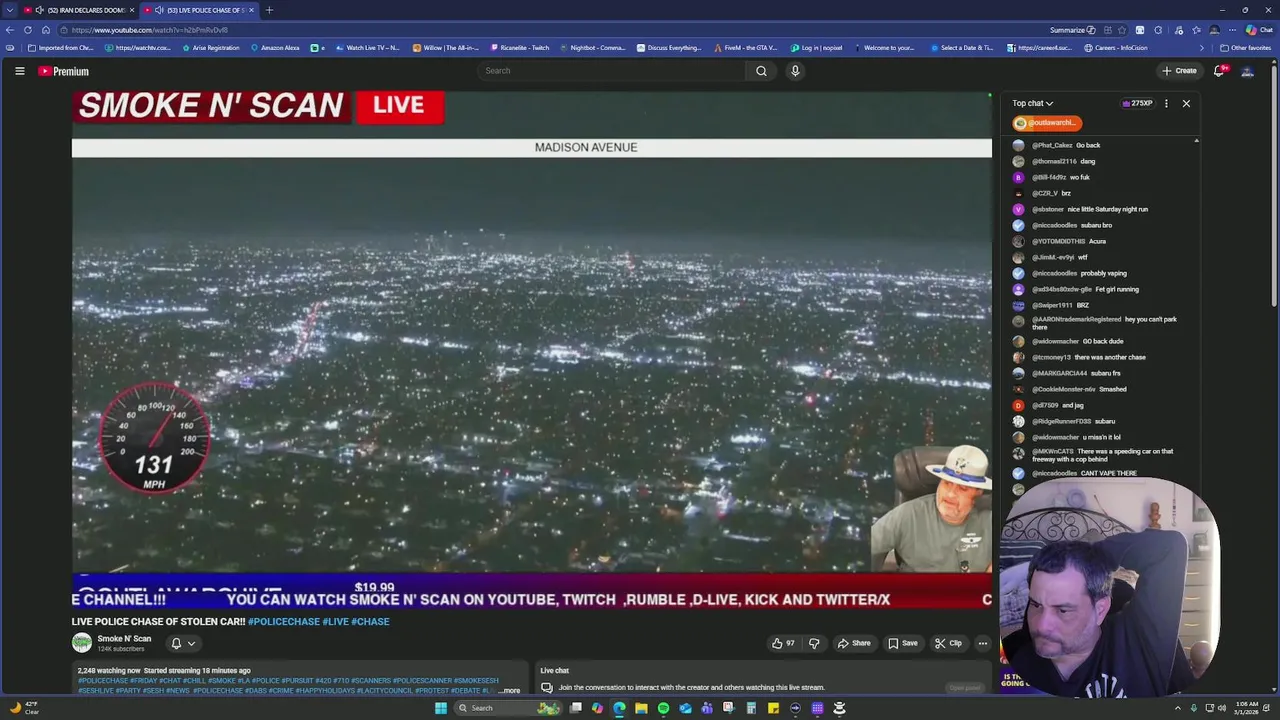The width and height of the screenshot is (1280, 720).
Task: Go back with the browser back arrow
Action: pos(10,30)
